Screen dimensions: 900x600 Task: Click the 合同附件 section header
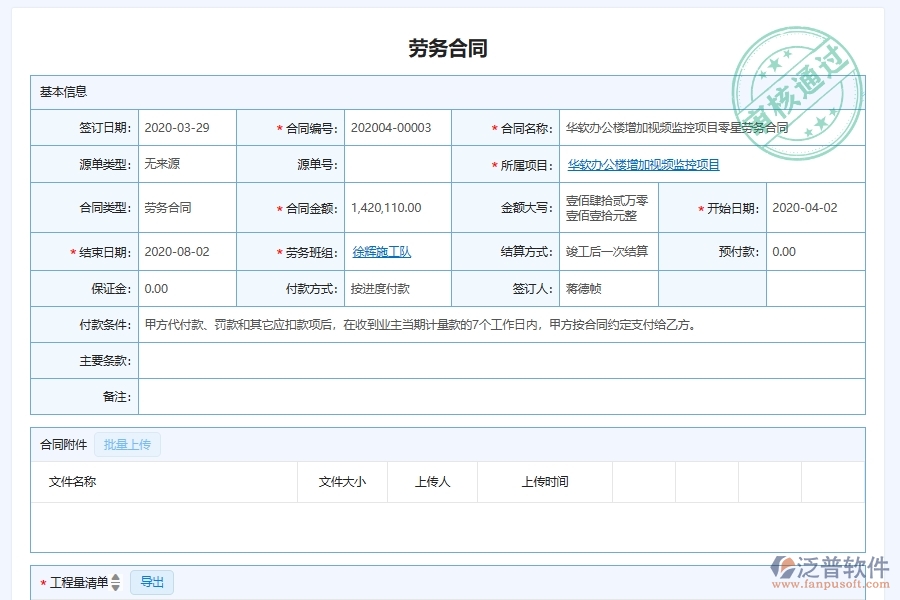(x=62, y=444)
